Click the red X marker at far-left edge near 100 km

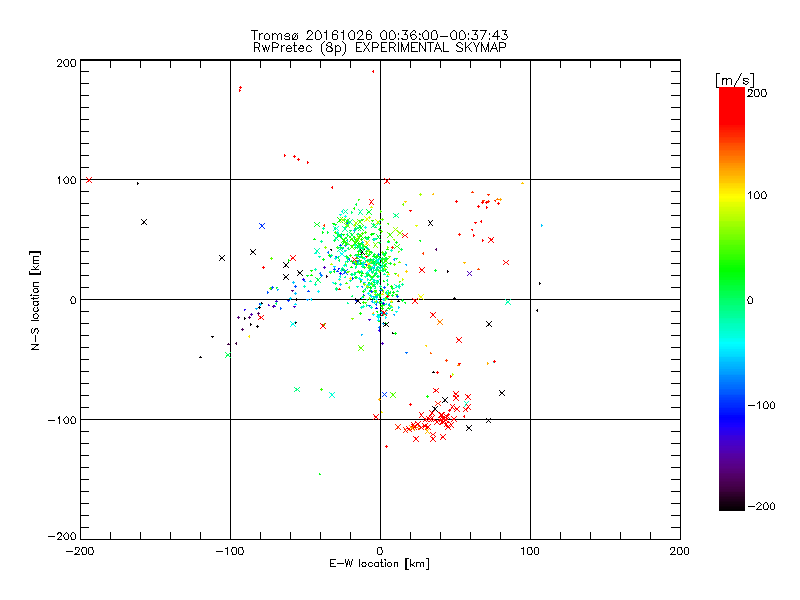(89, 180)
